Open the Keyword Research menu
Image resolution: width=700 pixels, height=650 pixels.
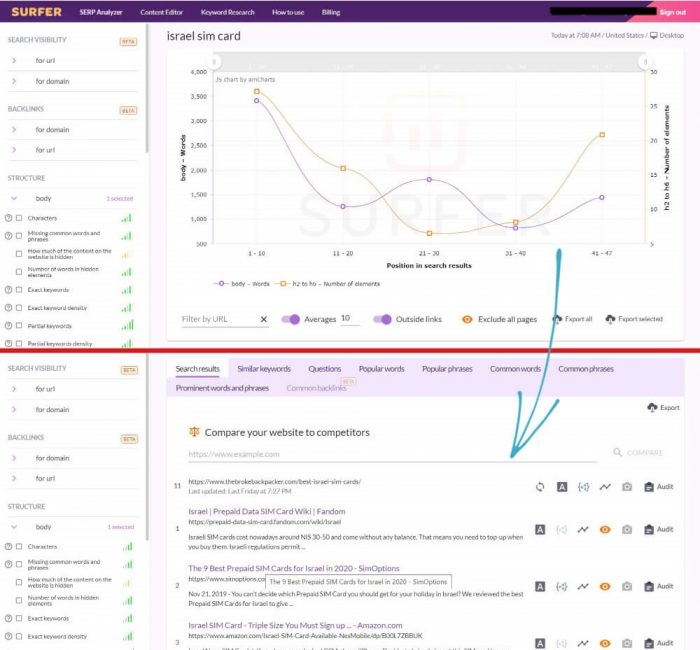pyautogui.click(x=228, y=12)
